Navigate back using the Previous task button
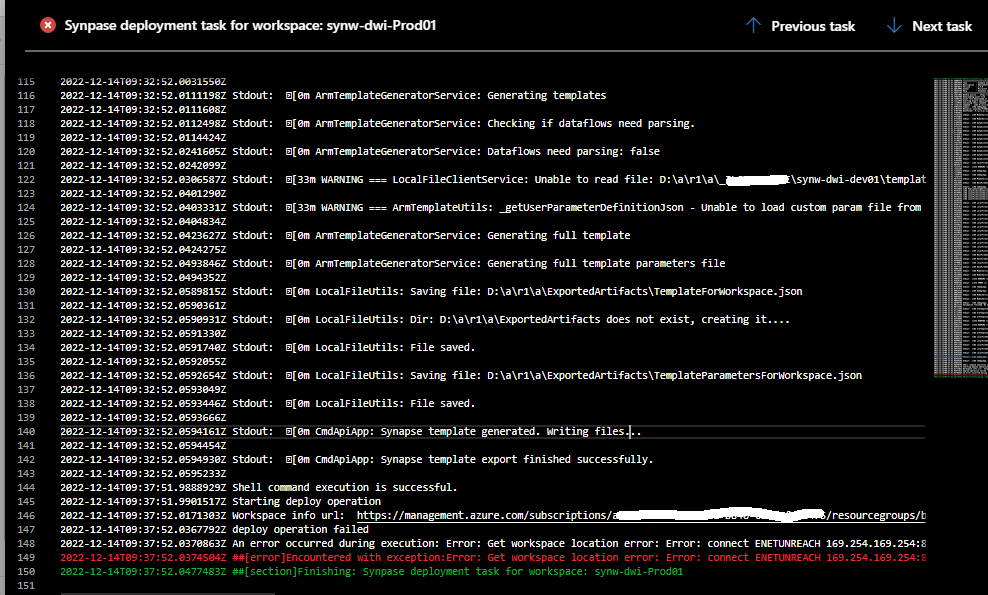The image size is (988, 595). pos(813,25)
